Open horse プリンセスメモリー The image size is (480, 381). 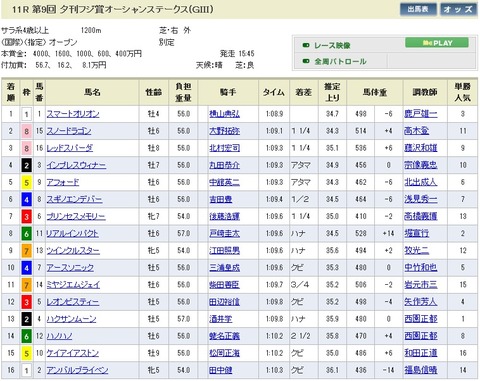click(x=76, y=217)
